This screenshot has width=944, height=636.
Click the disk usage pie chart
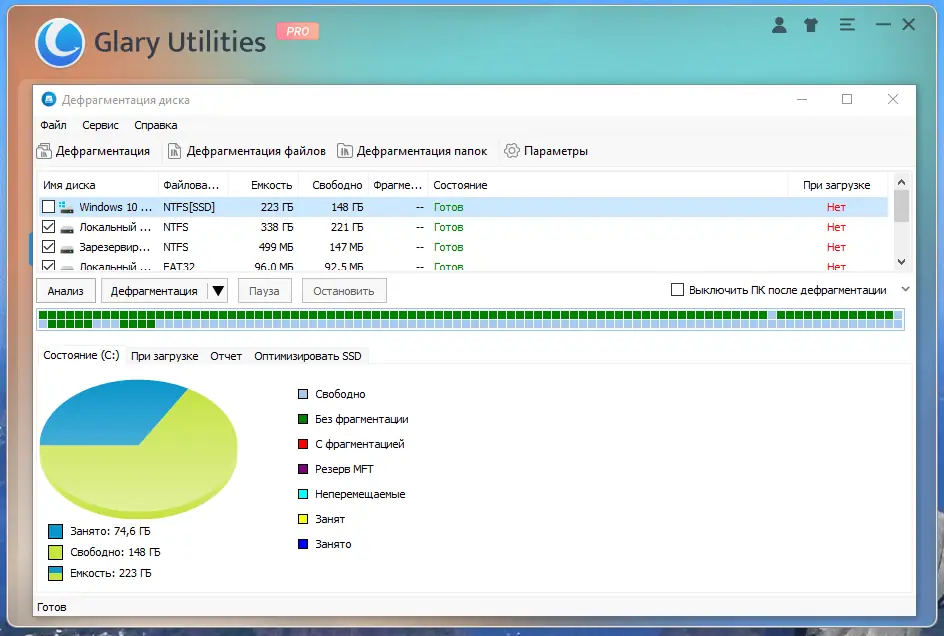pyautogui.click(x=138, y=449)
